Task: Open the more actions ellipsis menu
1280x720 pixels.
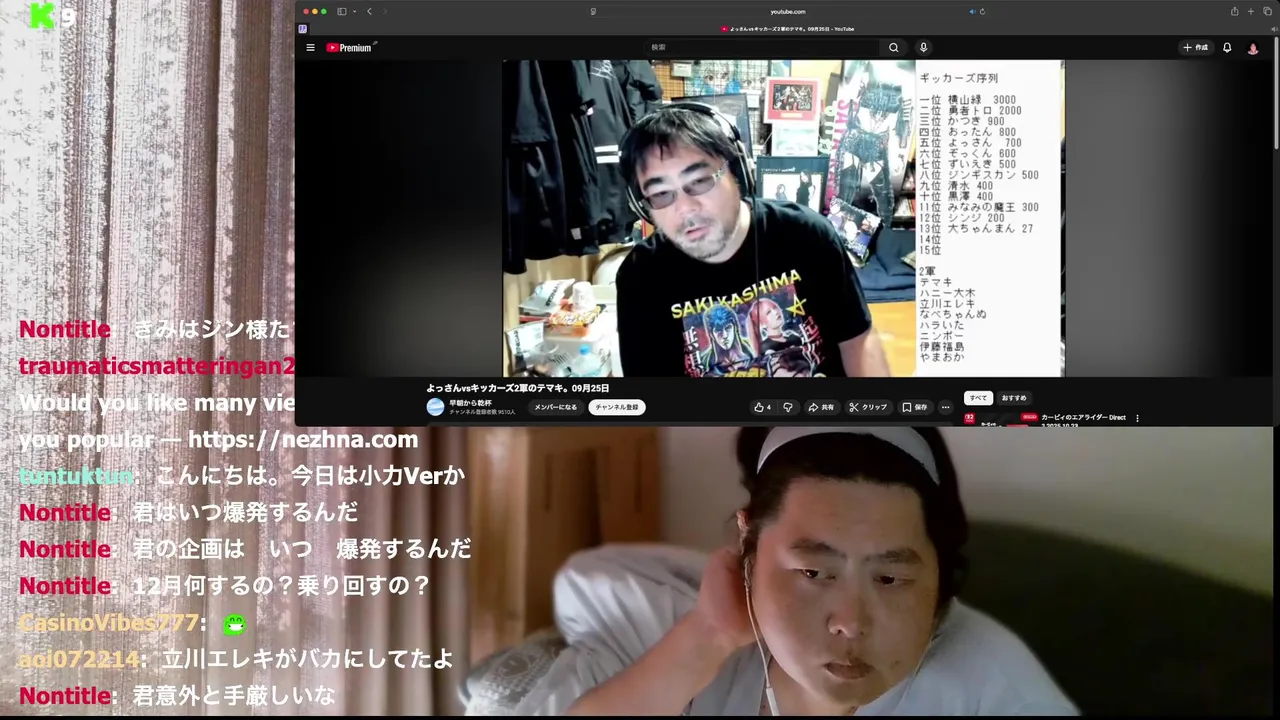Action: (945, 407)
